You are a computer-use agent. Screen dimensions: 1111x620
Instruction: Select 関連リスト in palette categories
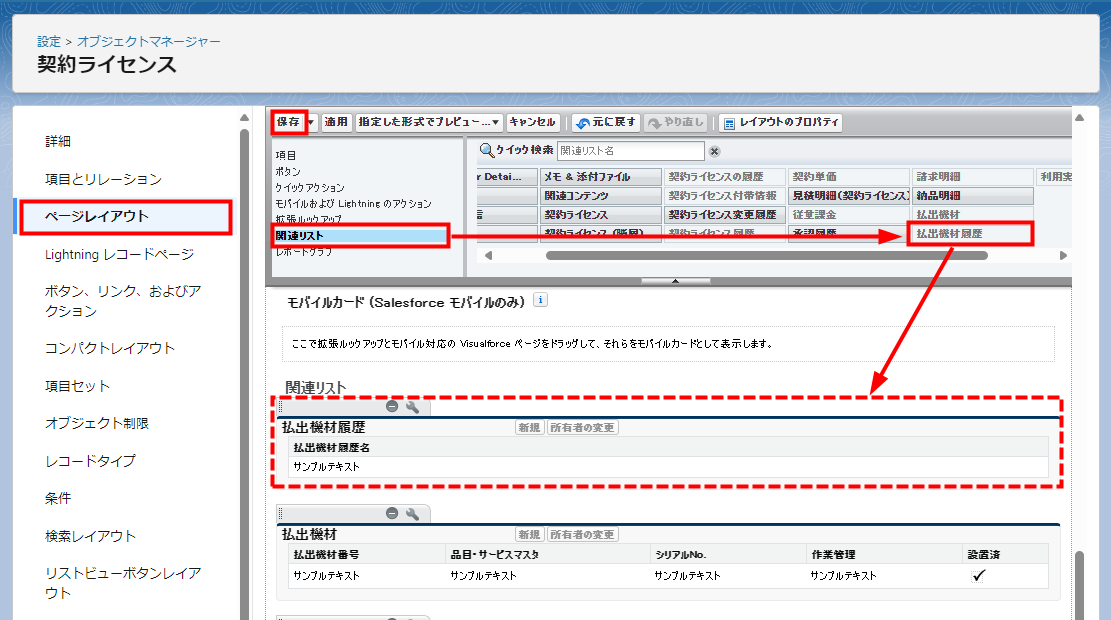[x=359, y=236]
